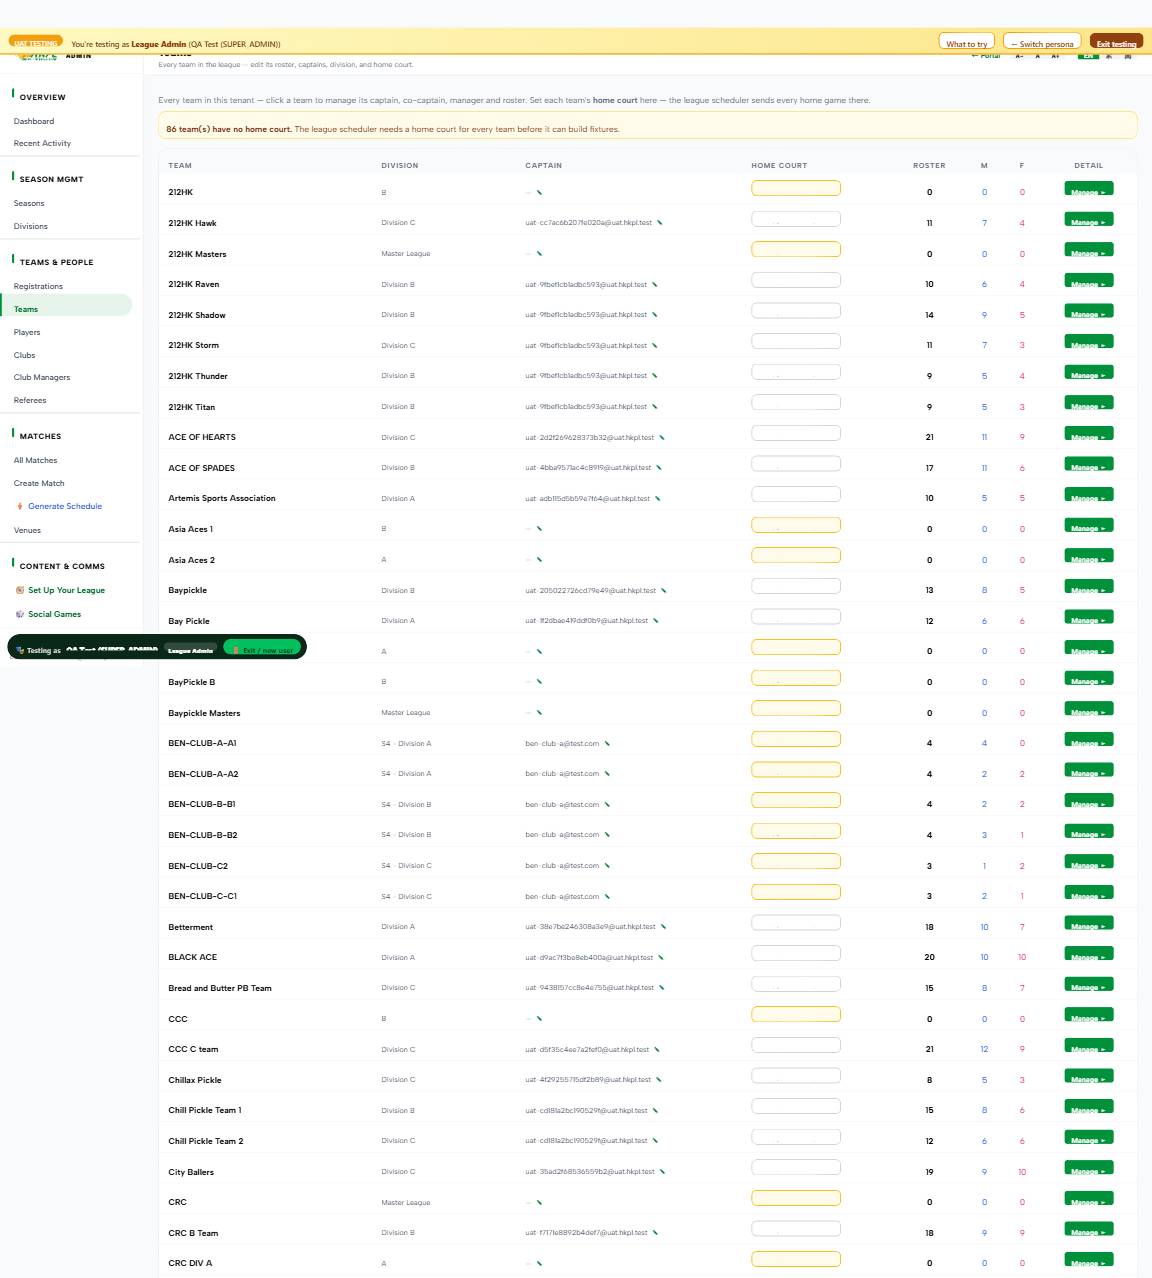Open home court dropdown for CCC
The height and width of the screenshot is (1278, 1152).
click(x=796, y=1014)
